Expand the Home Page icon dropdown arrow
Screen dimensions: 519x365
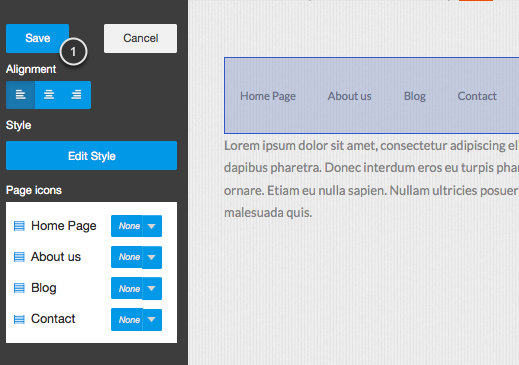tap(152, 226)
